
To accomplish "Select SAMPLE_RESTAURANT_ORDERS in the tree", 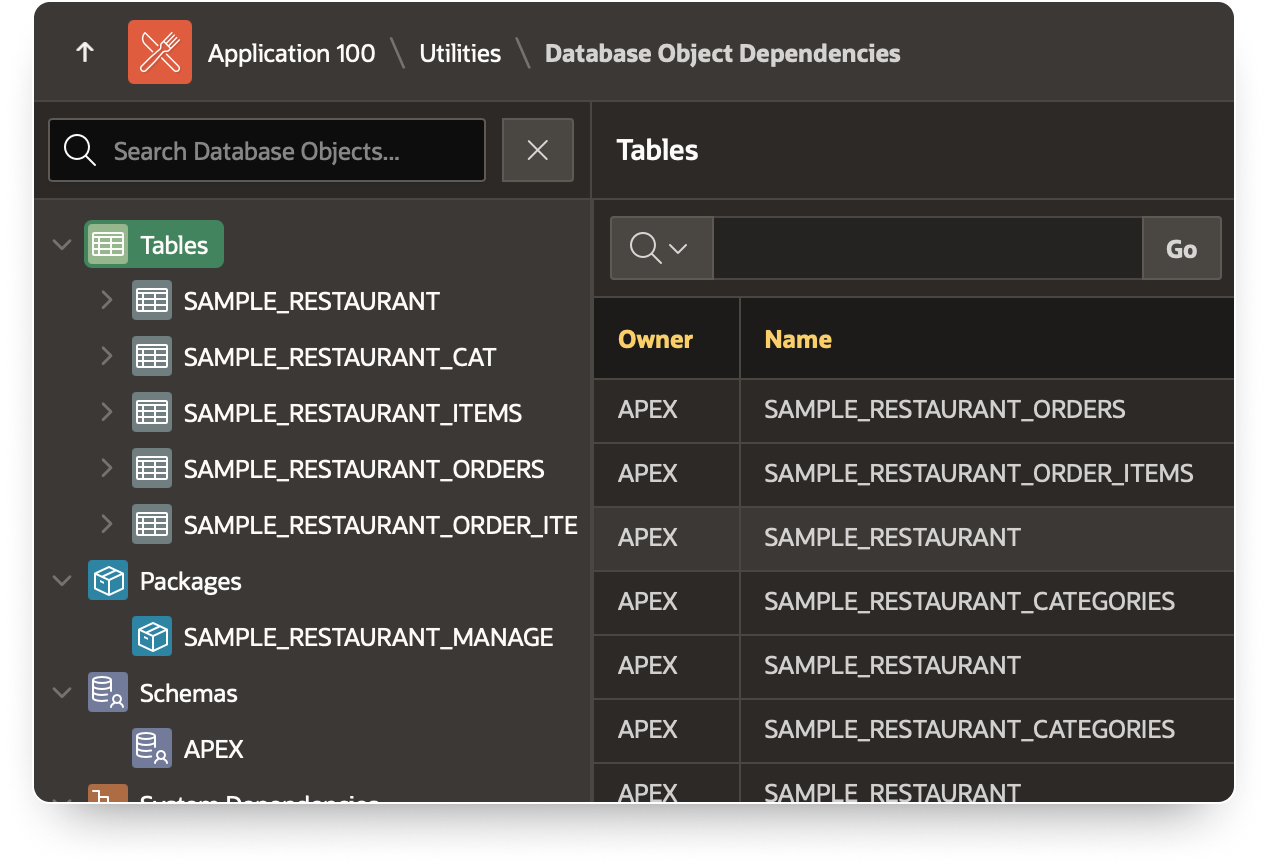I will pos(364,468).
